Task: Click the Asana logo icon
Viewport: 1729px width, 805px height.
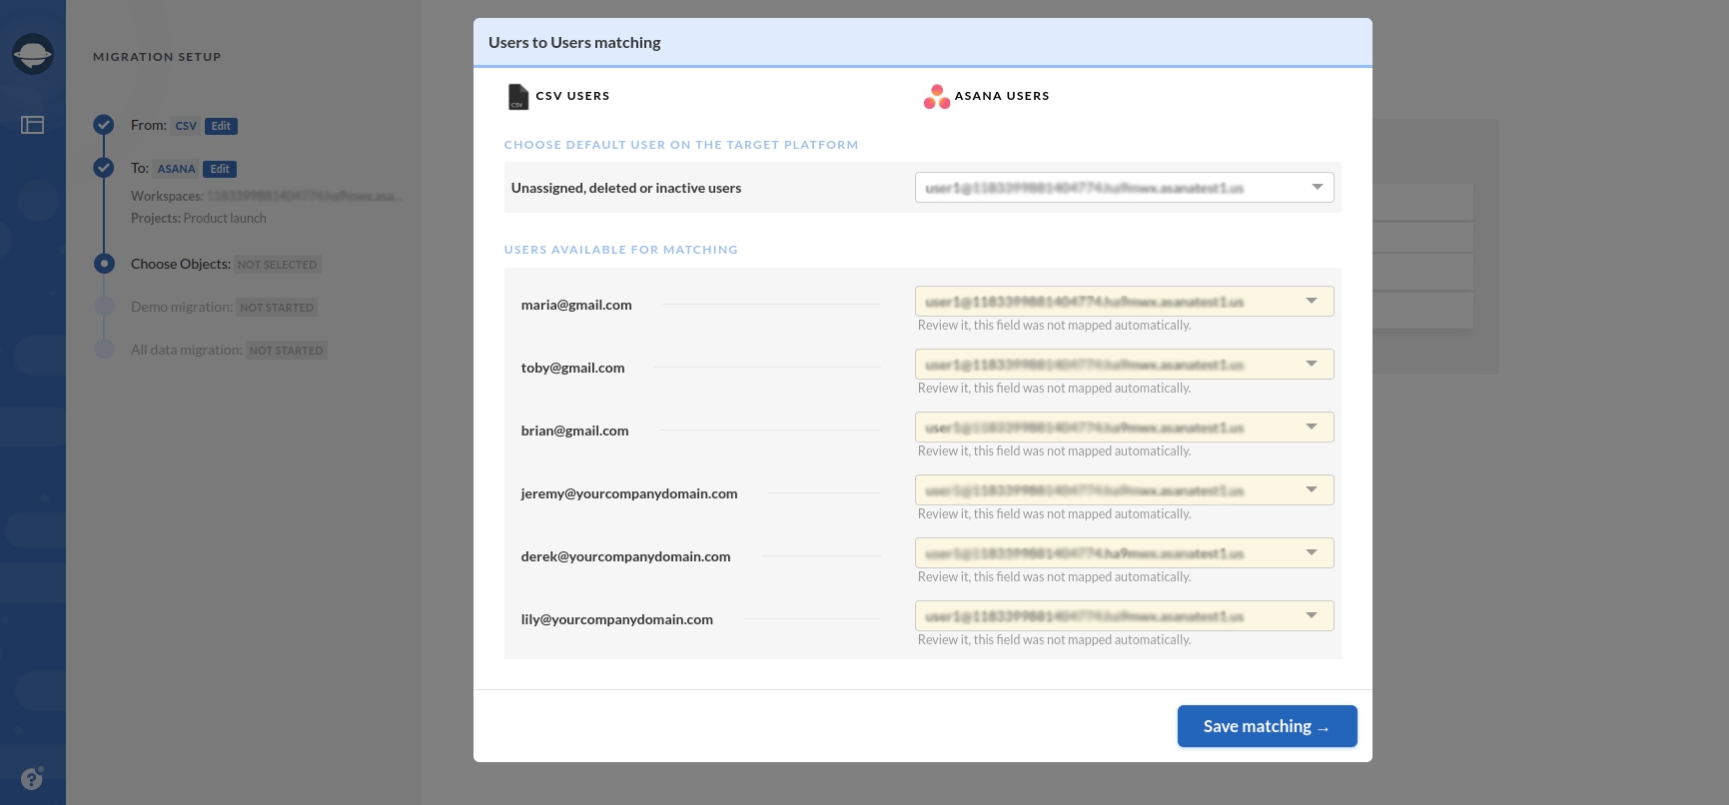Action: click(x=937, y=96)
